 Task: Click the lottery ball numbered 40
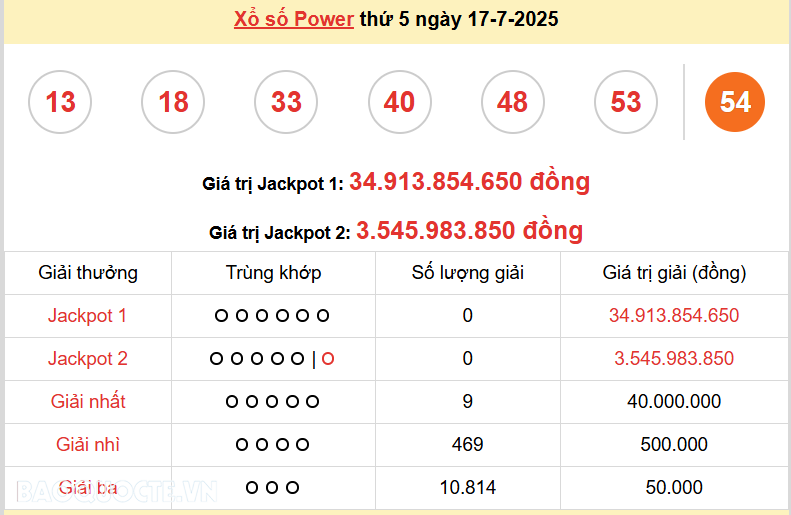click(x=400, y=102)
